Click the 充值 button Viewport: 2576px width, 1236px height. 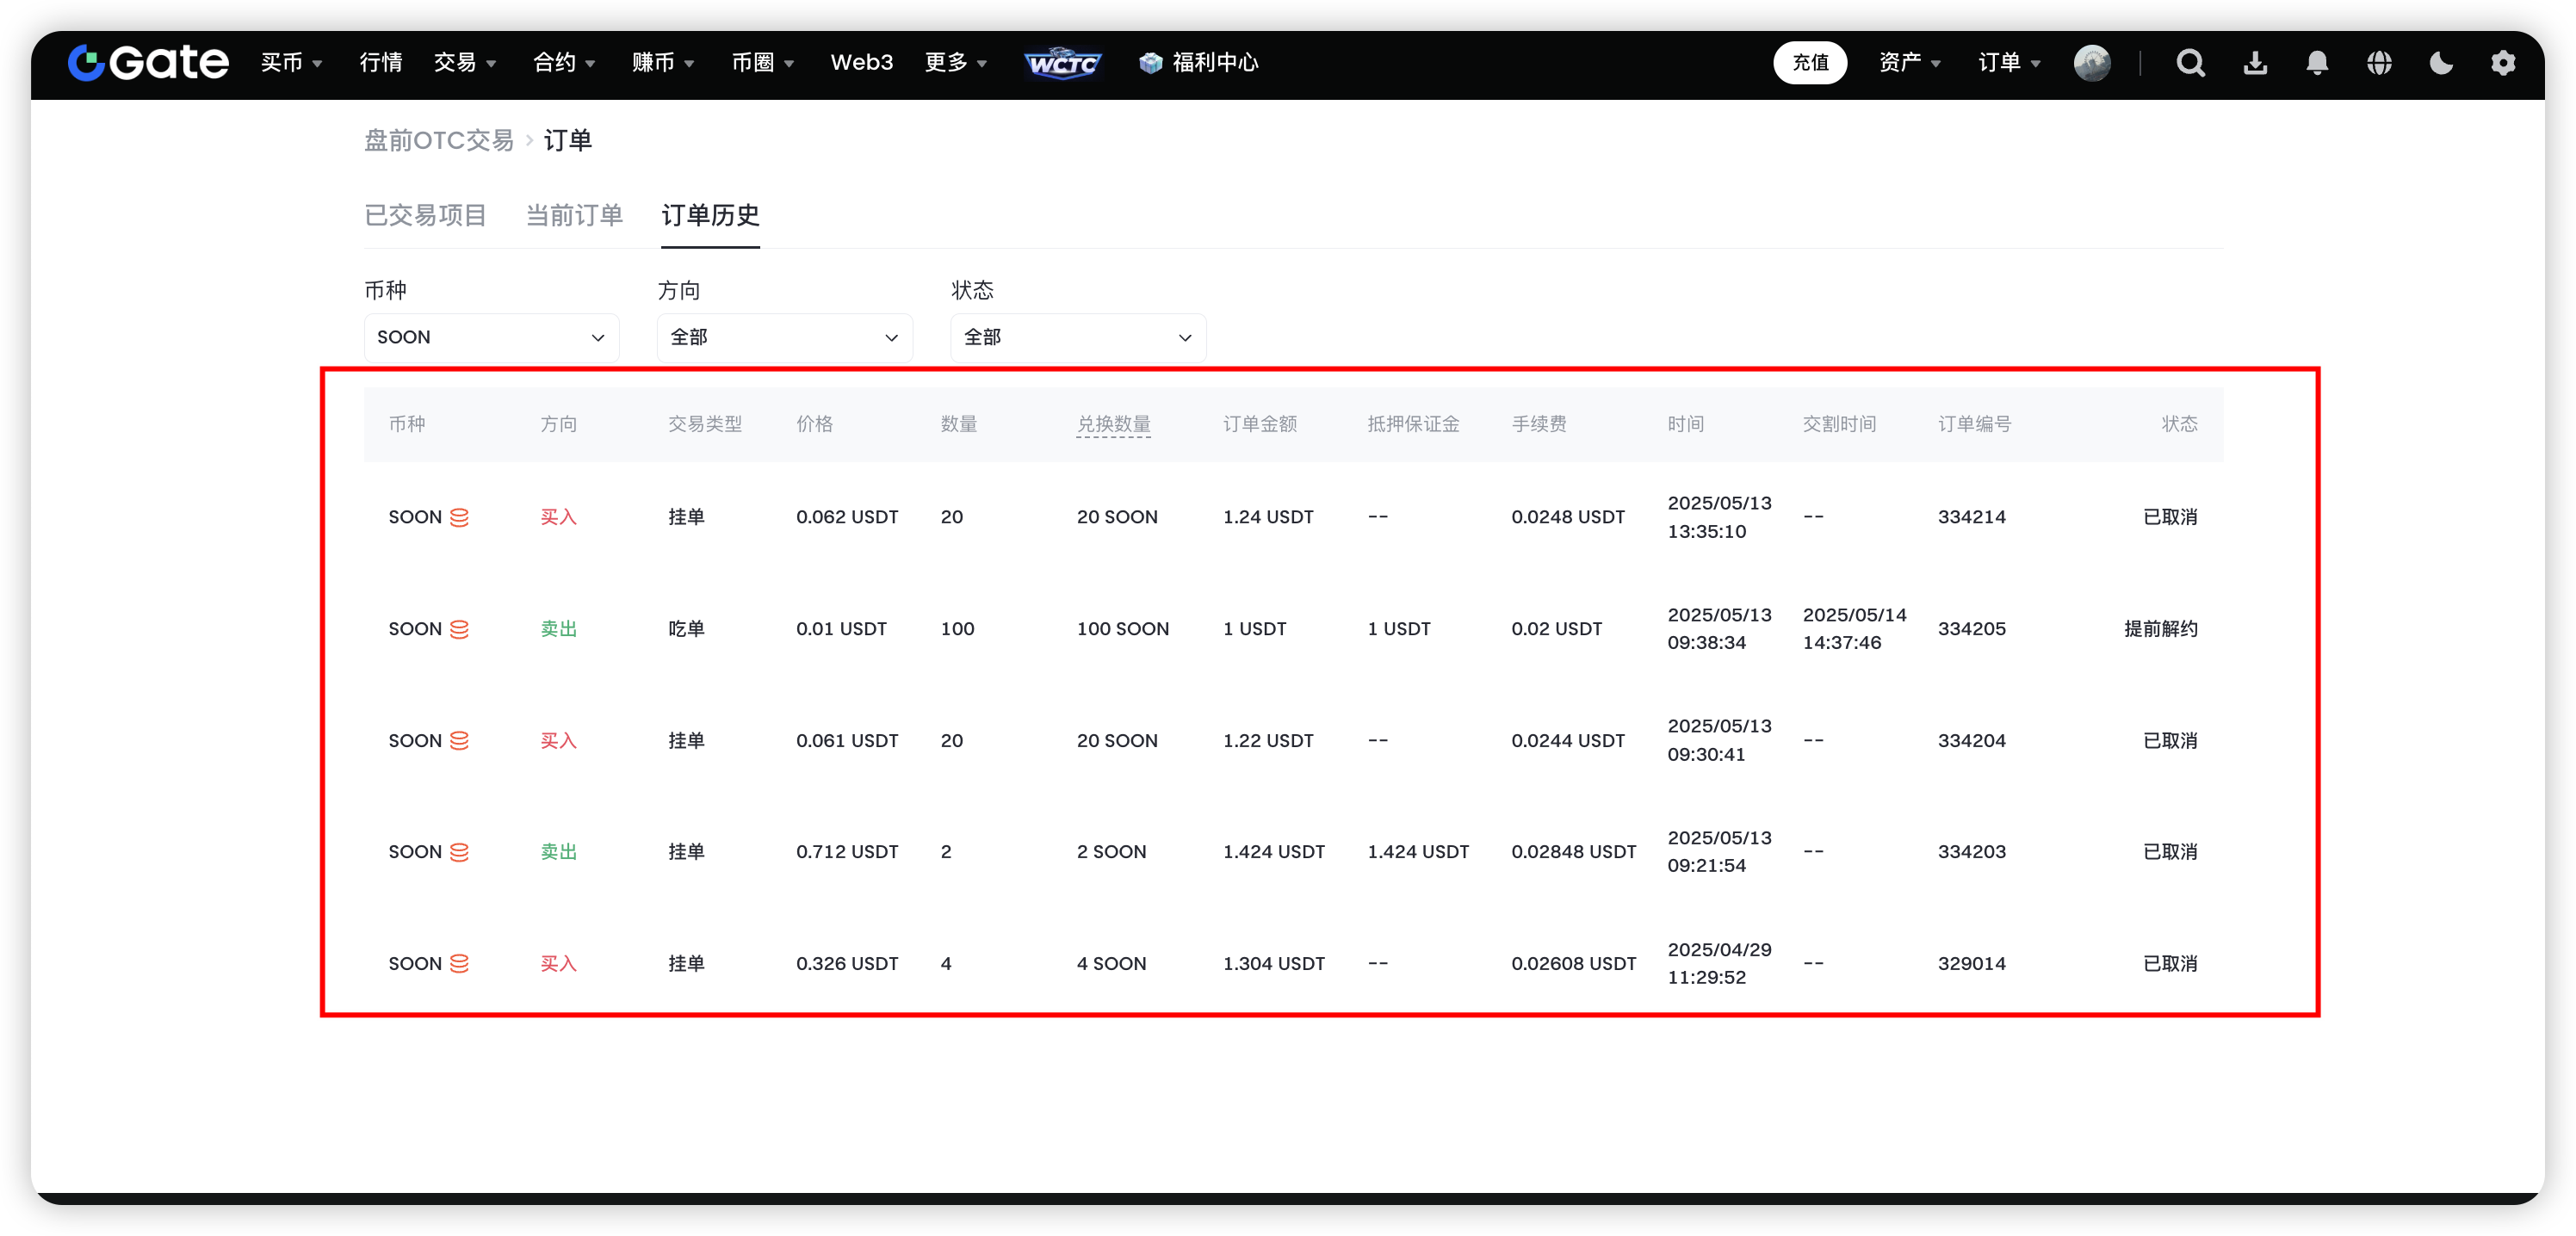point(1809,63)
